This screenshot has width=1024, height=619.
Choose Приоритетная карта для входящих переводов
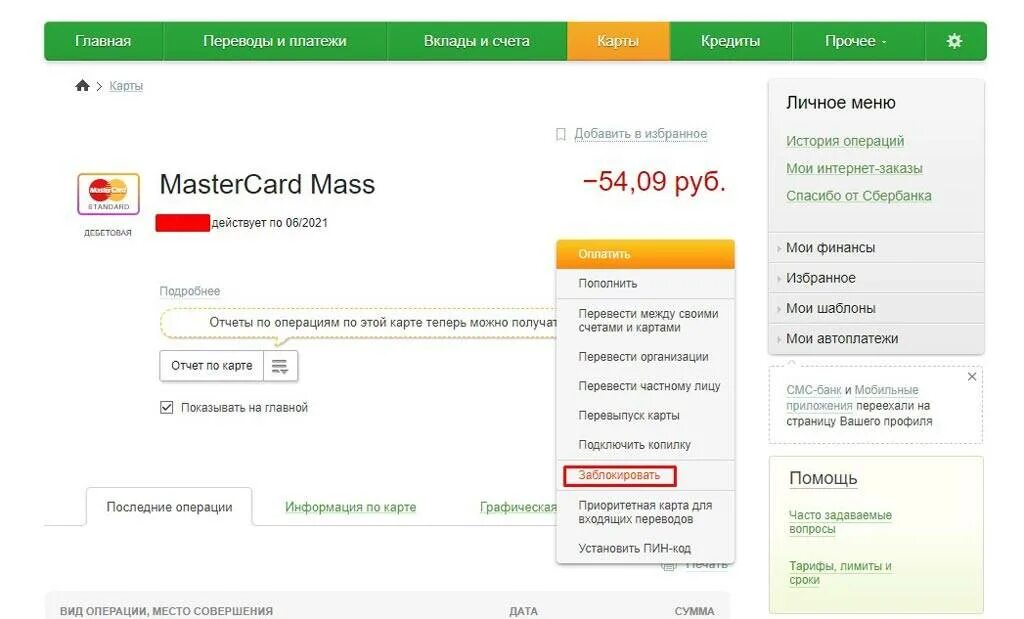[645, 512]
